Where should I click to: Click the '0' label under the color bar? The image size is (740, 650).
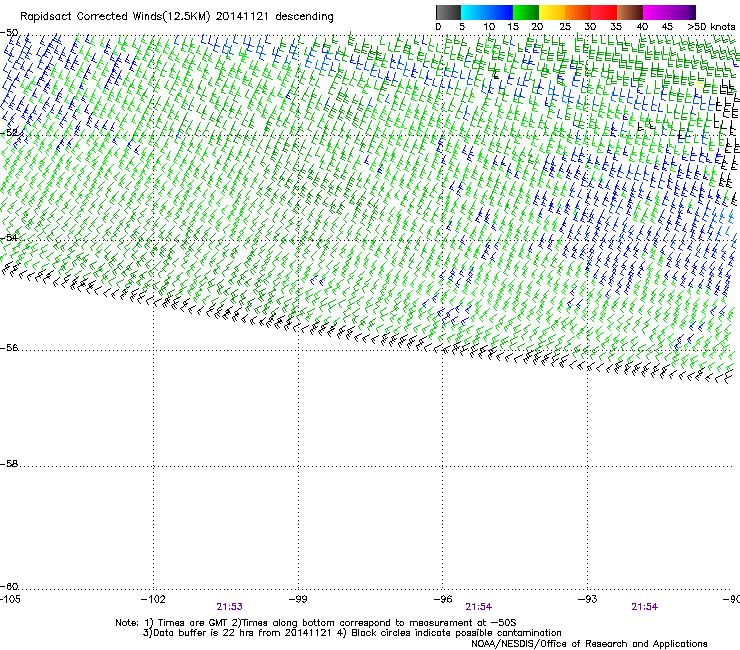click(x=438, y=27)
